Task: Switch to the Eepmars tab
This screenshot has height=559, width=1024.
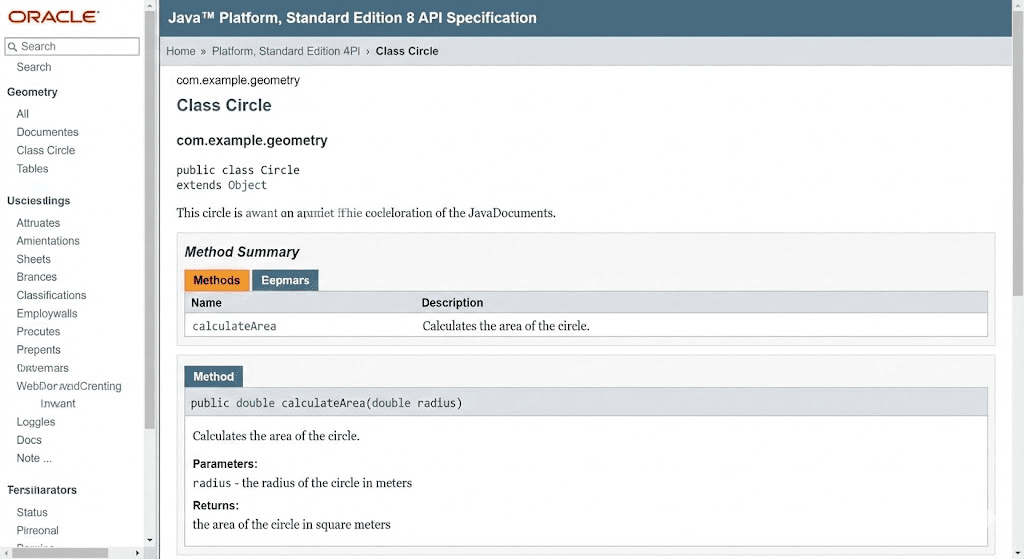Action: (285, 280)
